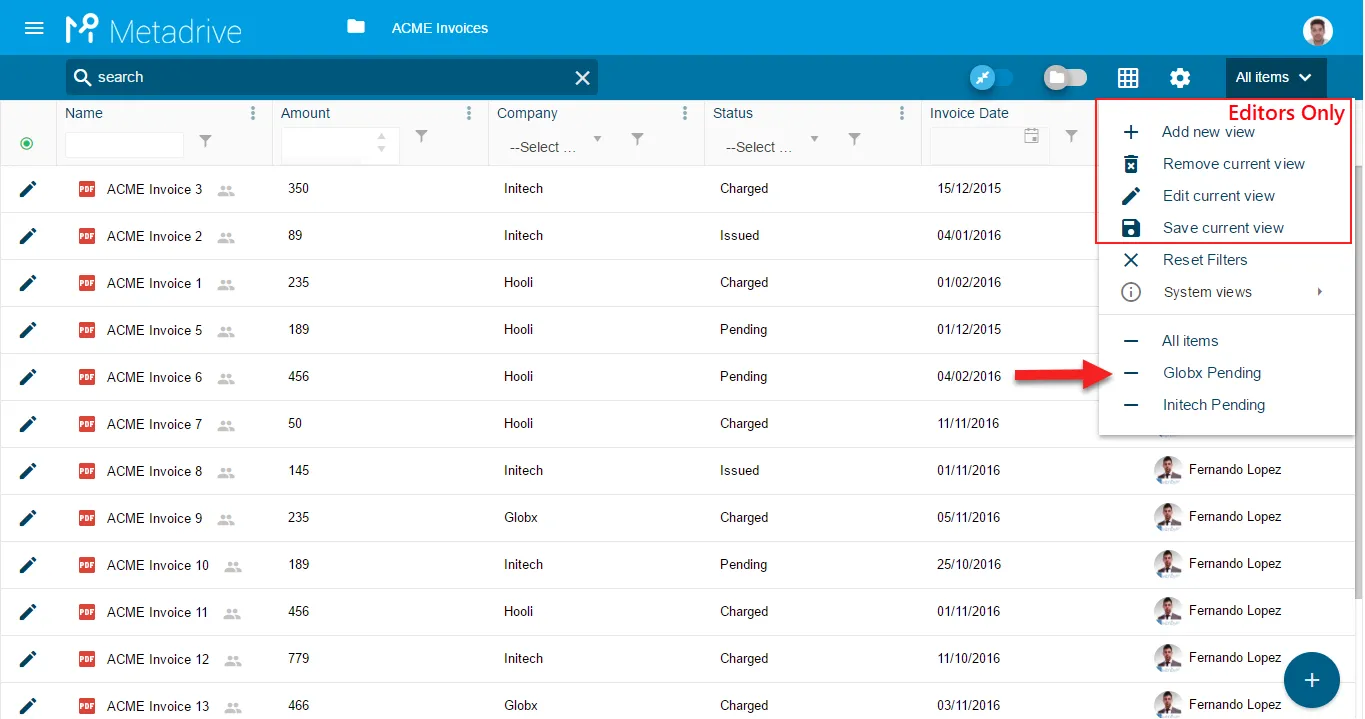The width and height of the screenshot is (1365, 719).
Task: Edit ACME Invoice 3 with the pencil
Action: point(28,189)
